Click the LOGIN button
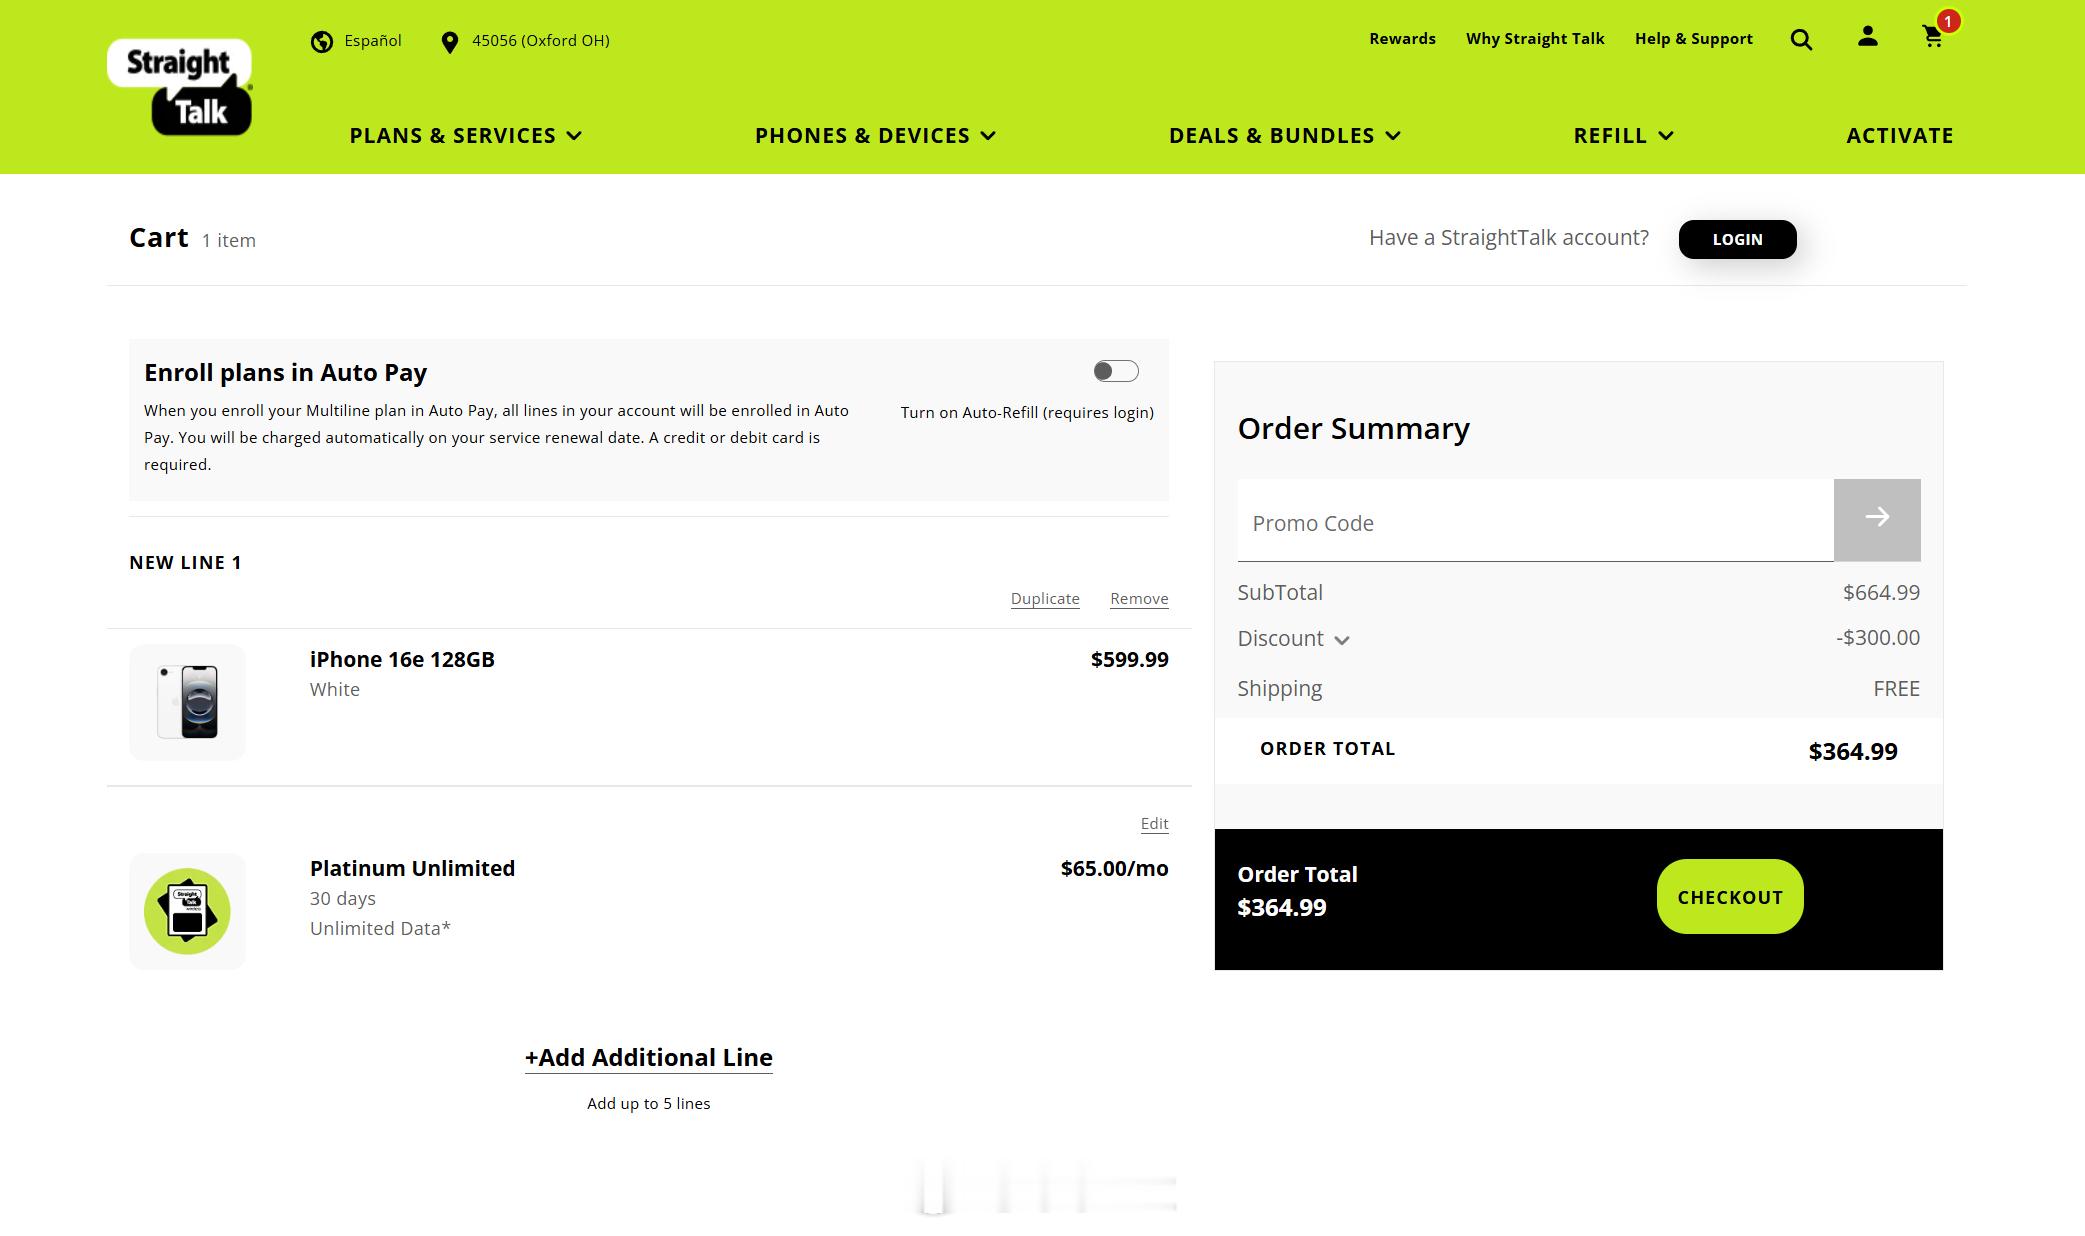Image resolution: width=2085 pixels, height=1236 pixels. 1738,238
